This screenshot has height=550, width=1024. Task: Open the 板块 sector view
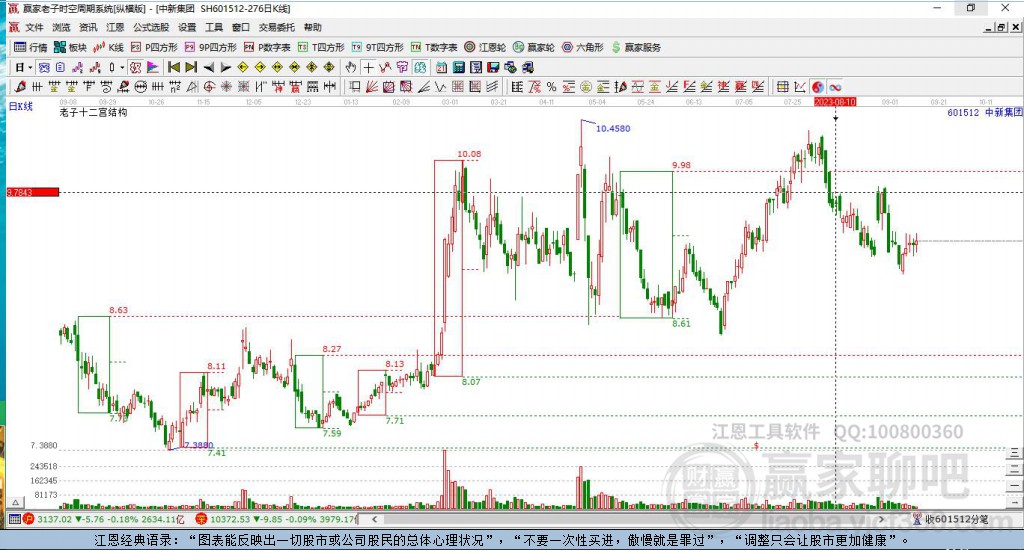click(x=70, y=47)
